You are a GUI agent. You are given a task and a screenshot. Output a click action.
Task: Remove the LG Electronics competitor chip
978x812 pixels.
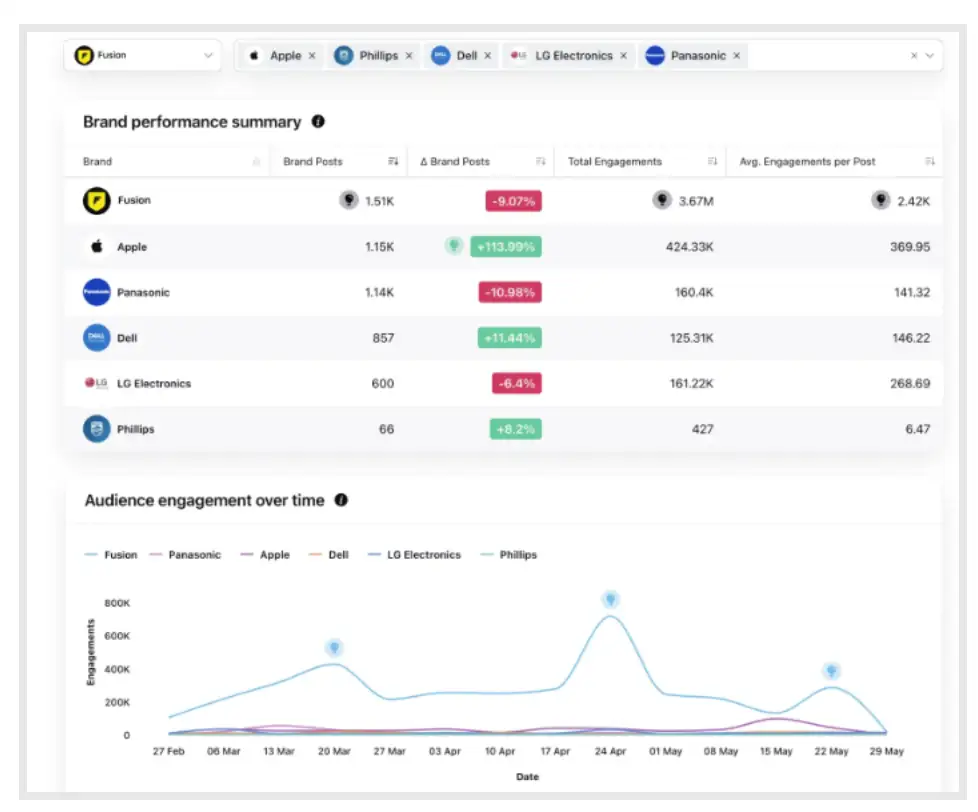point(623,56)
